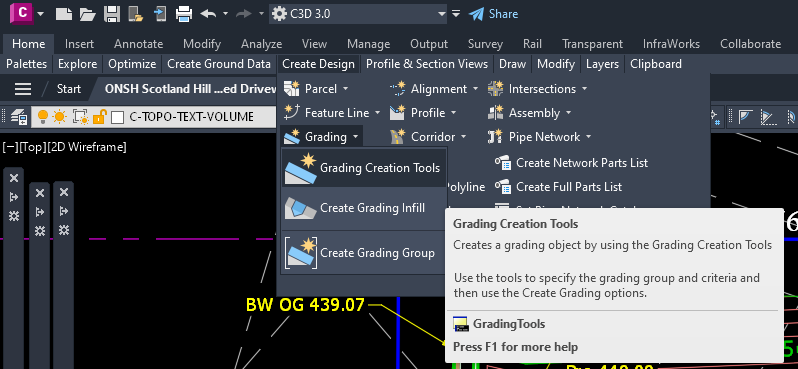Viewport: 798px width, 369px height.
Task: Toggle layer freeze sun icon
Action: [x=60, y=117]
